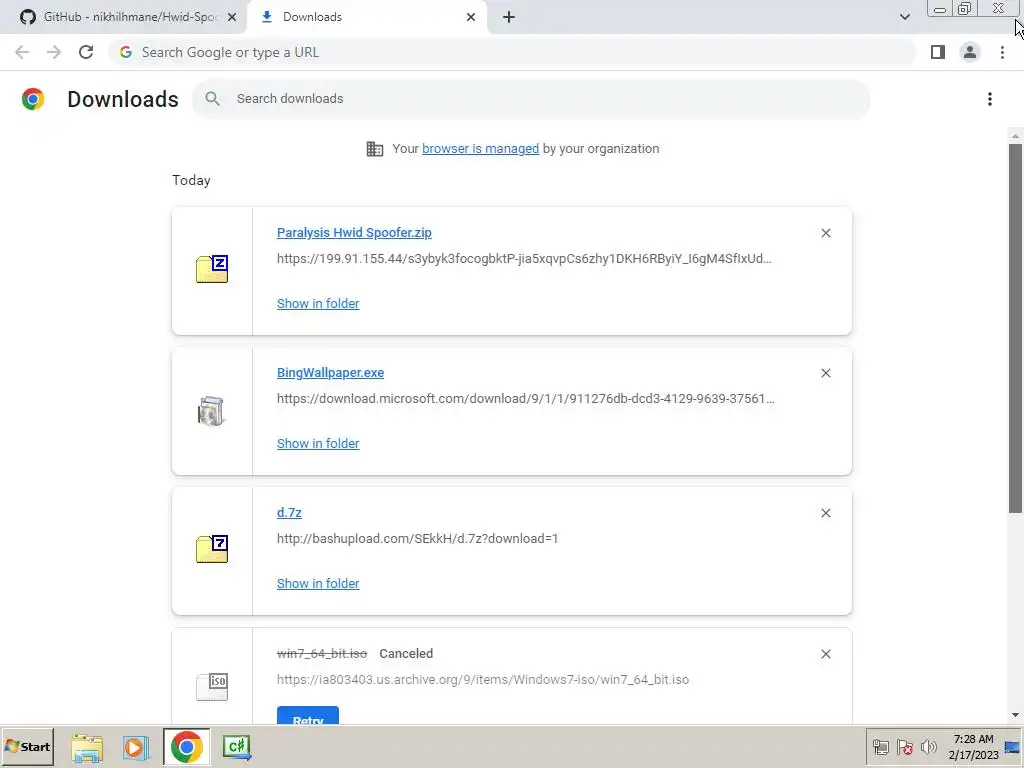Image resolution: width=1024 pixels, height=768 pixels.
Task: Click the Chrome logo beside Downloads
Action: pos(33,99)
